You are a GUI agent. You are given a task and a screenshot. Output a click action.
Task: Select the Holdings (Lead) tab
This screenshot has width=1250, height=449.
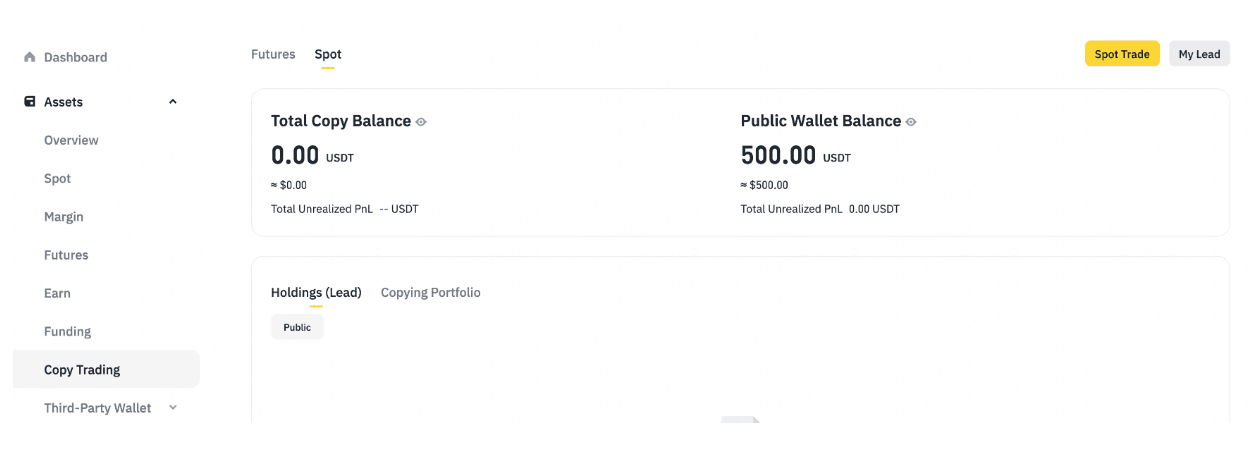point(316,293)
